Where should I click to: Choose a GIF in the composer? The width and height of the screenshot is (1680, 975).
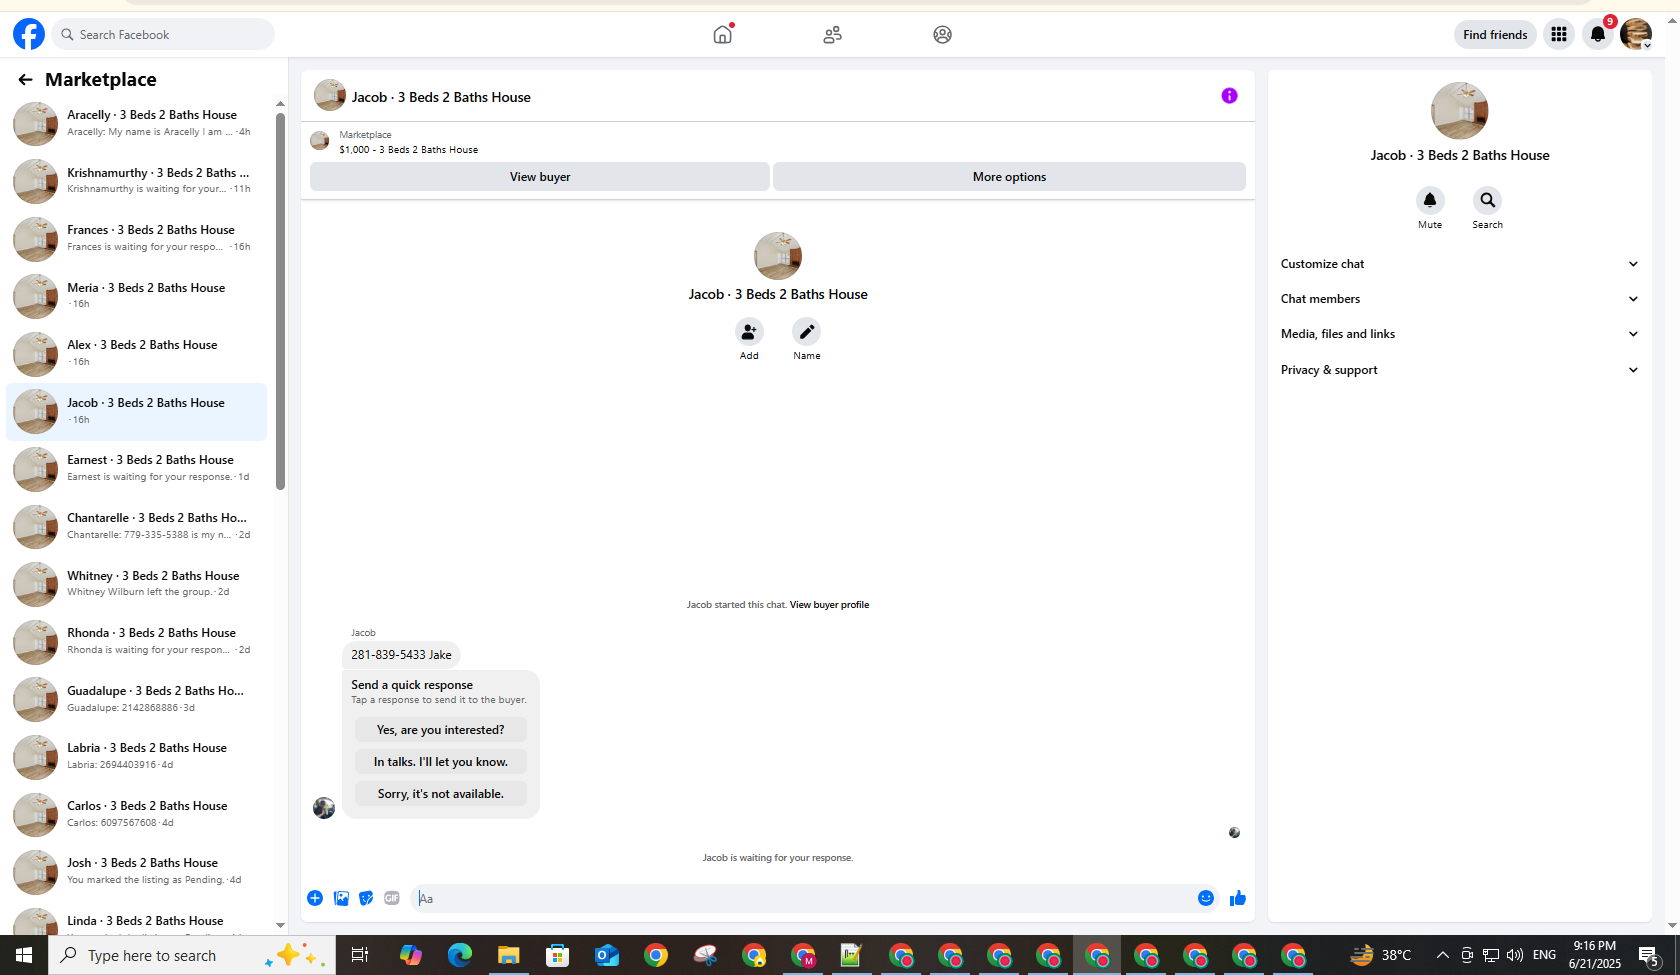tap(392, 898)
